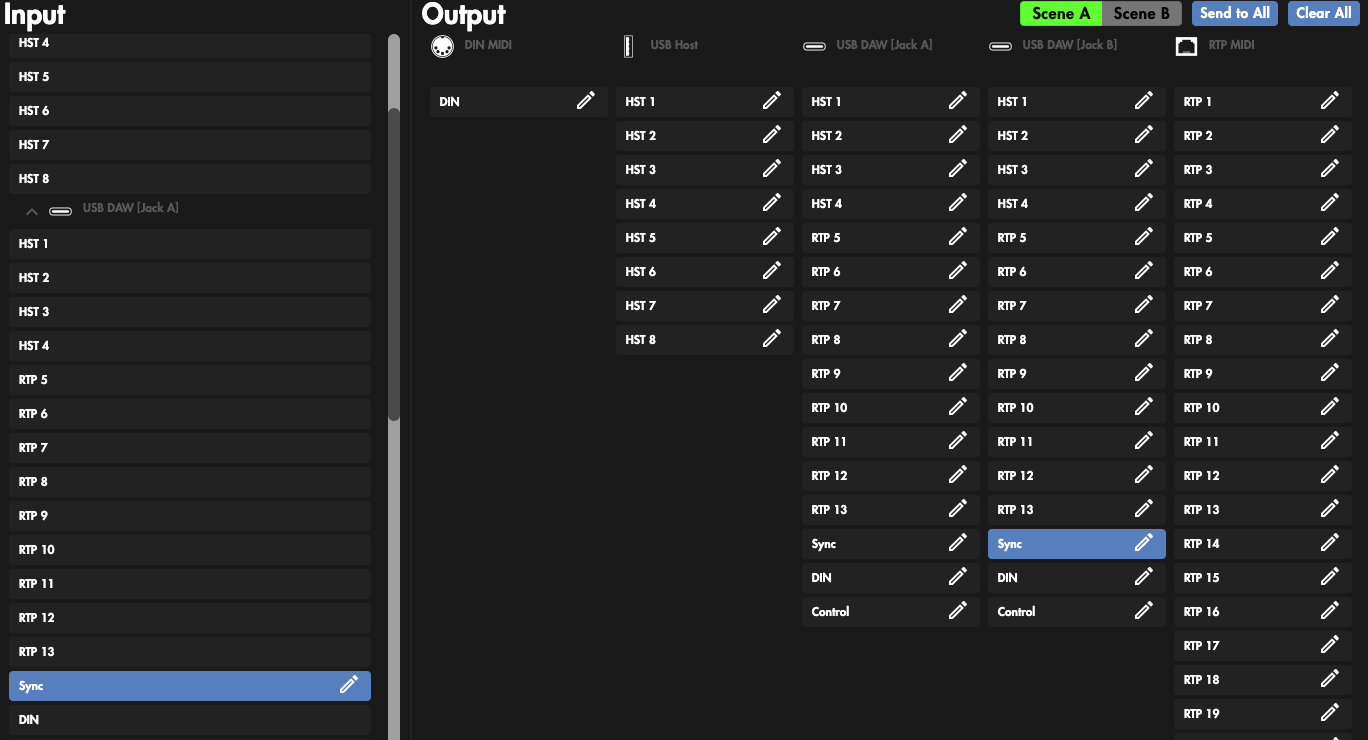This screenshot has height=740, width=1368.
Task: Click the Send to All button
Action: [x=1234, y=13]
